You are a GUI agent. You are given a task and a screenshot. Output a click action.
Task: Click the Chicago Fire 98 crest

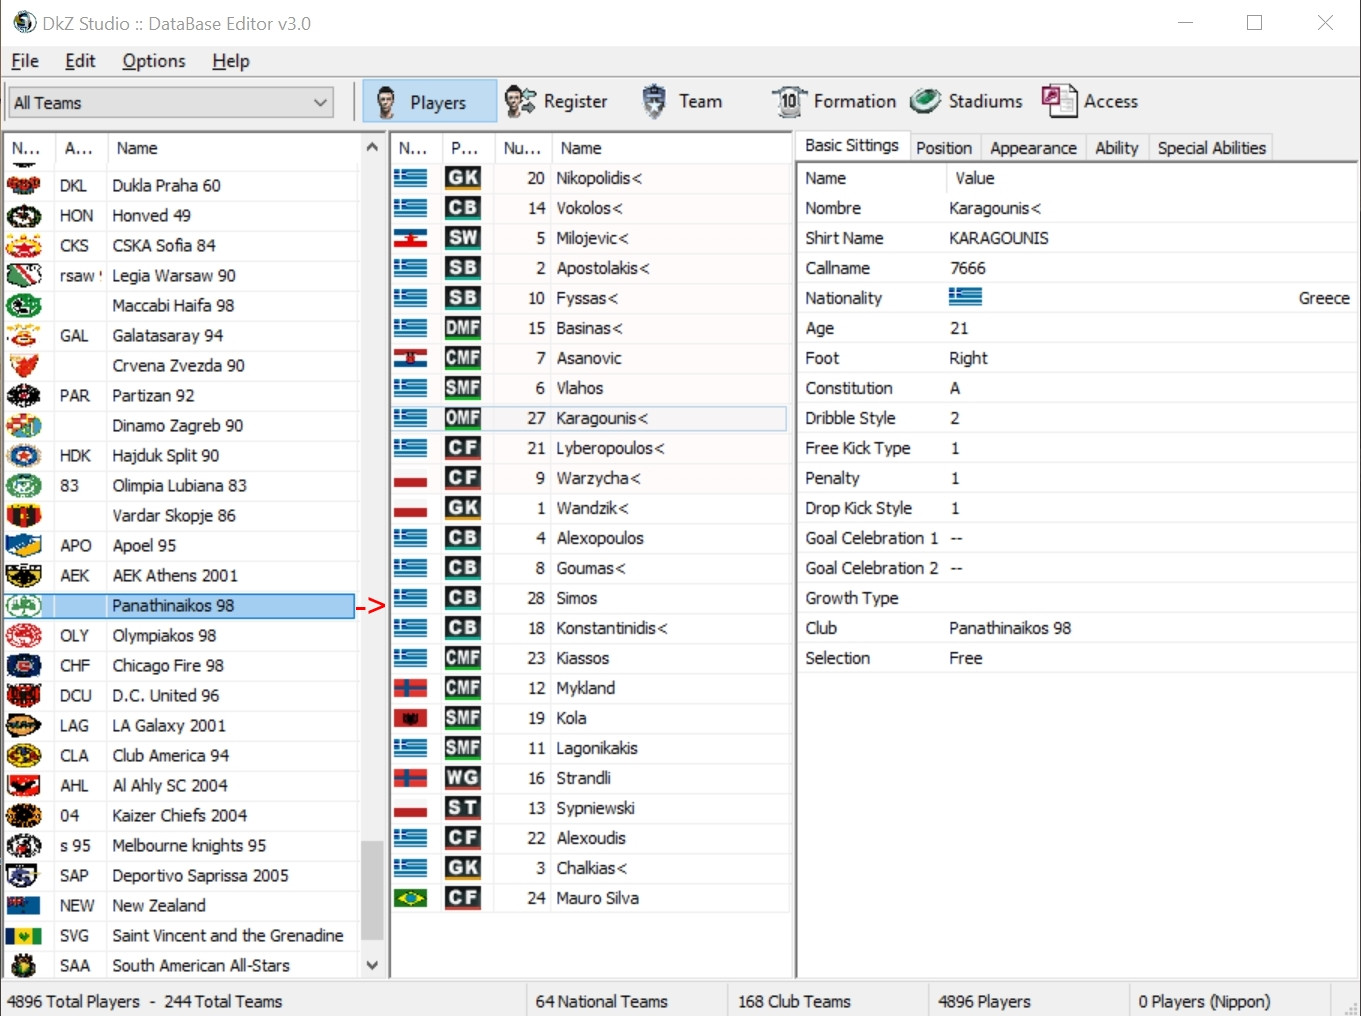pyautogui.click(x=24, y=666)
